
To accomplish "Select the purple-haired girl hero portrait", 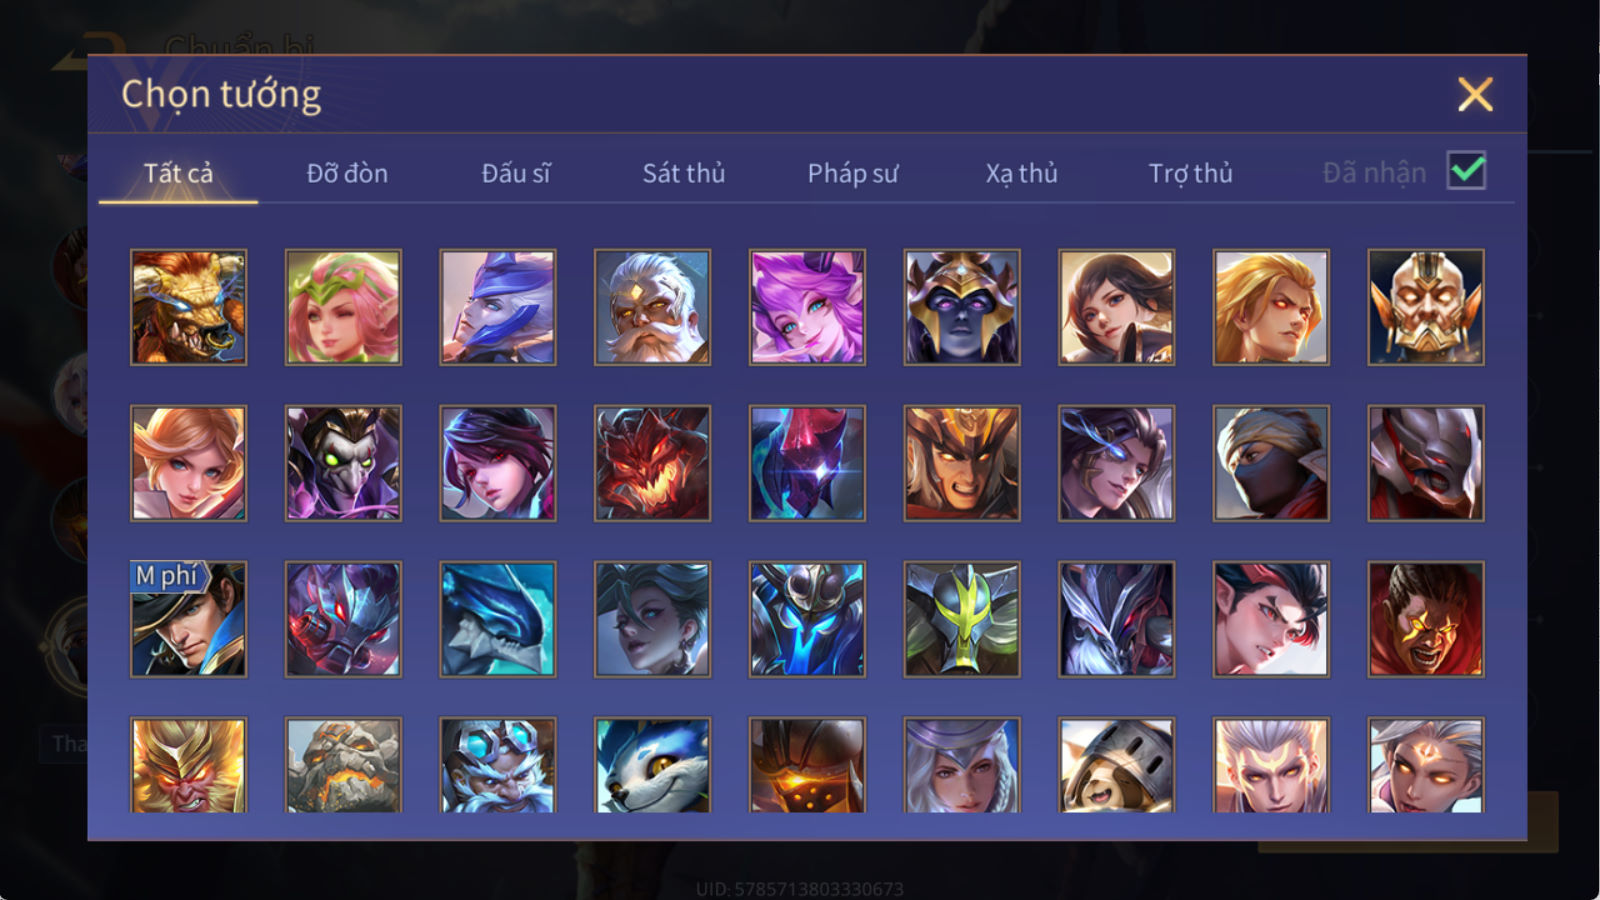I will click(807, 307).
